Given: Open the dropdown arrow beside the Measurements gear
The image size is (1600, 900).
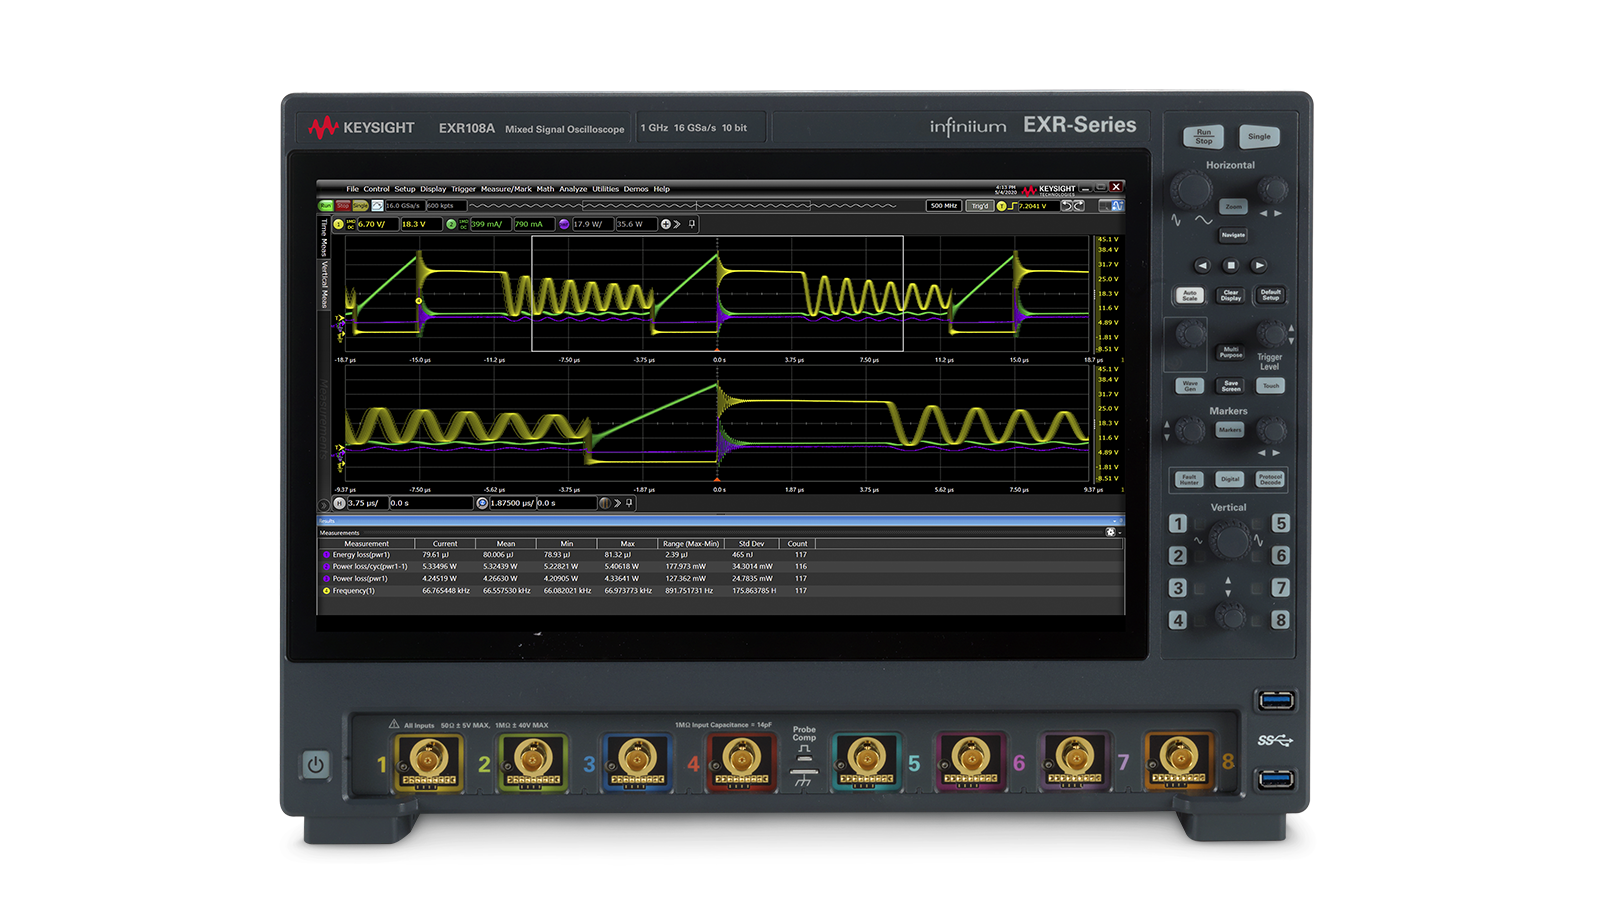Looking at the screenshot, I should coord(1118,534).
